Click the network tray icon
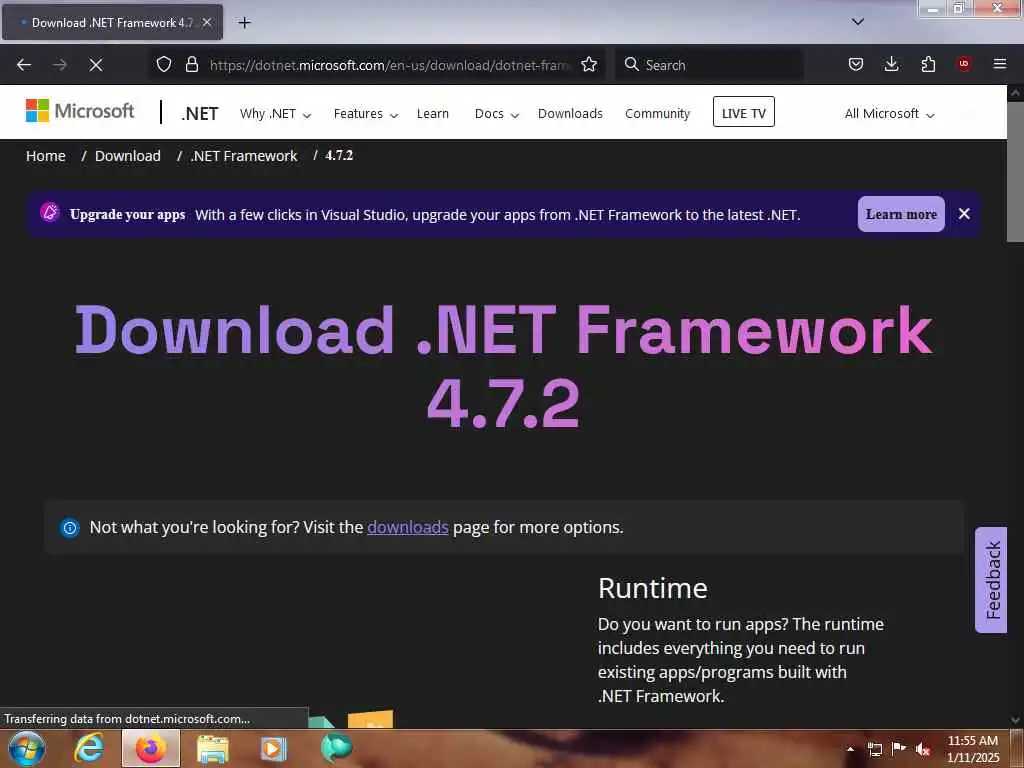 click(874, 749)
